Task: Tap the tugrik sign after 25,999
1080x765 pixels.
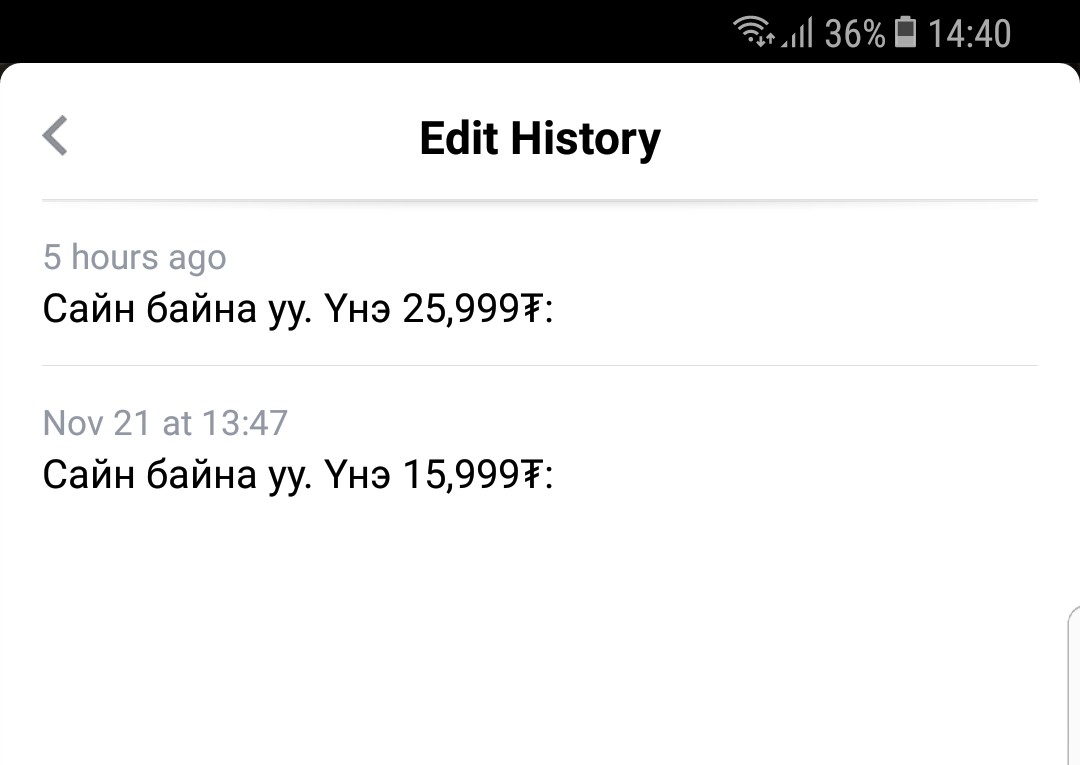Action: coord(531,308)
